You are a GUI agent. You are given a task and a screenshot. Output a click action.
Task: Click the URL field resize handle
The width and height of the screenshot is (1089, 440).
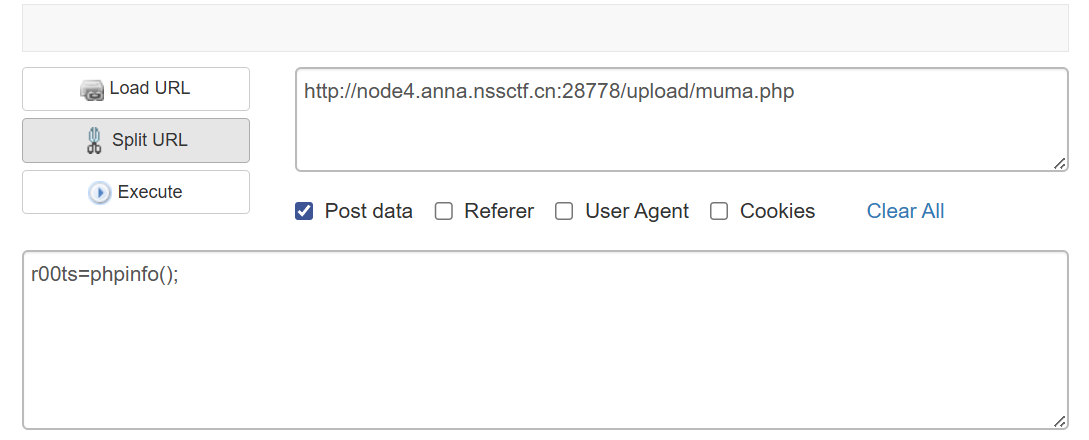1060,163
